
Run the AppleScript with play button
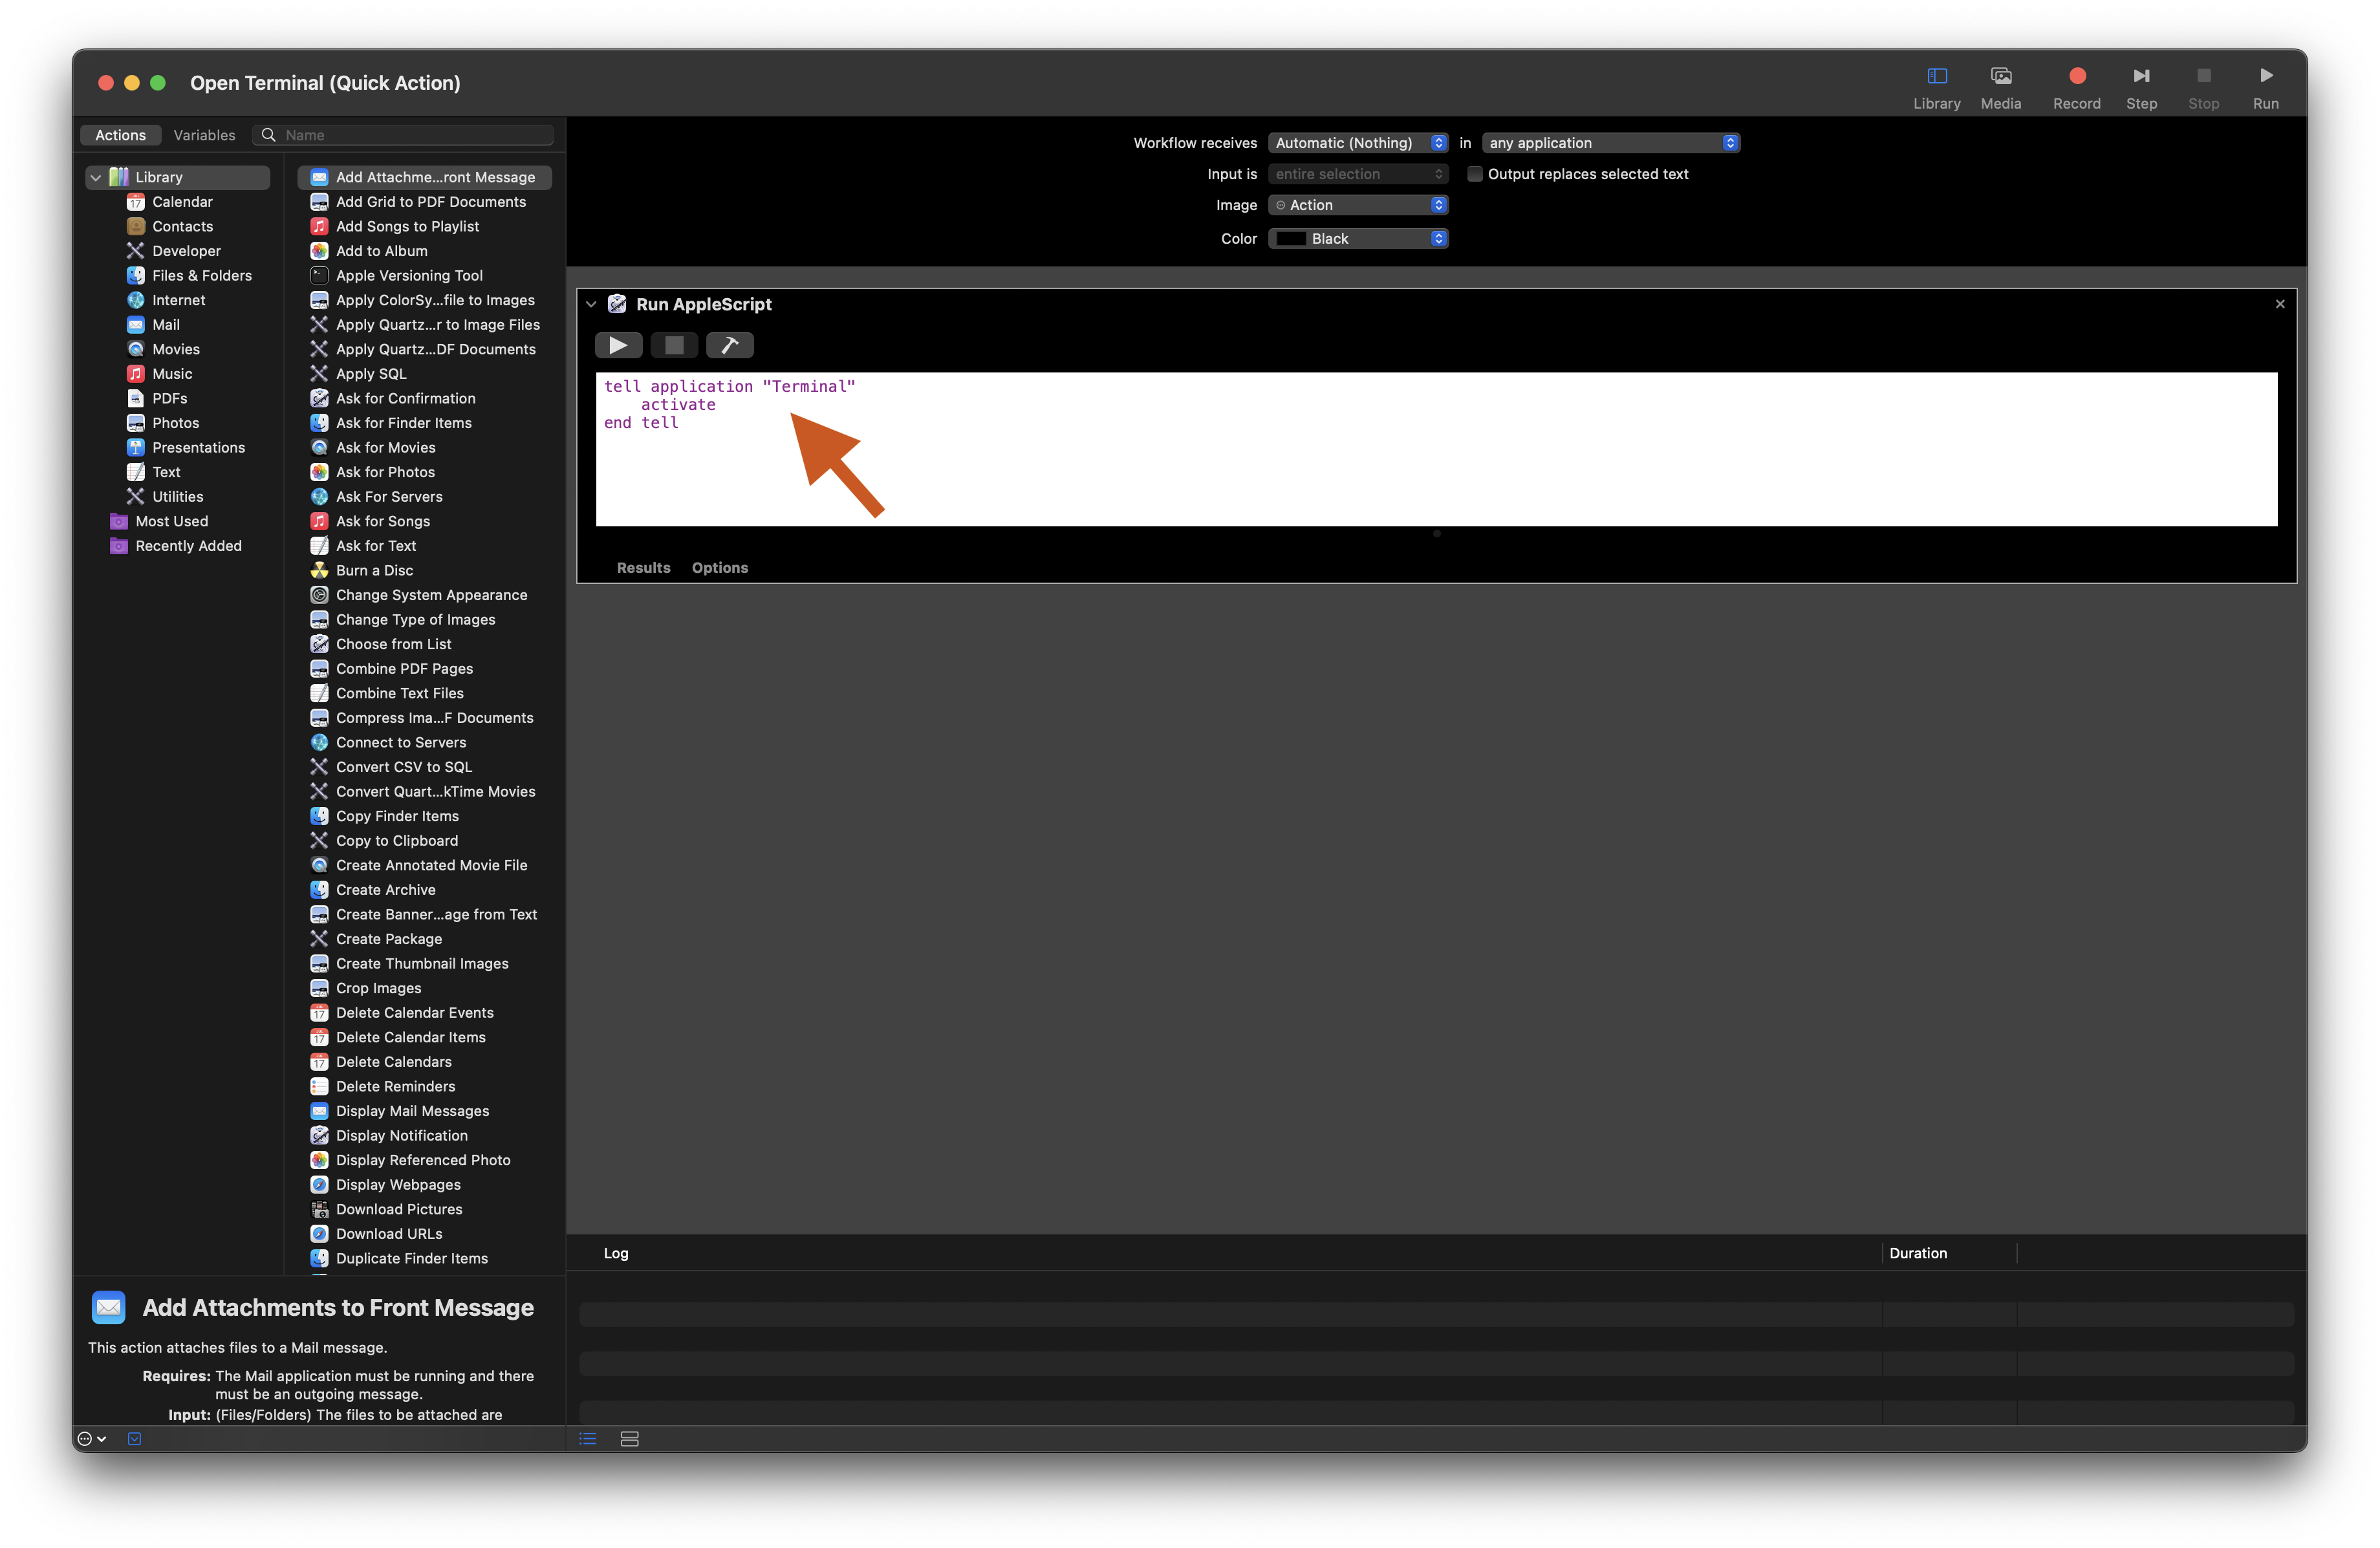pos(618,345)
